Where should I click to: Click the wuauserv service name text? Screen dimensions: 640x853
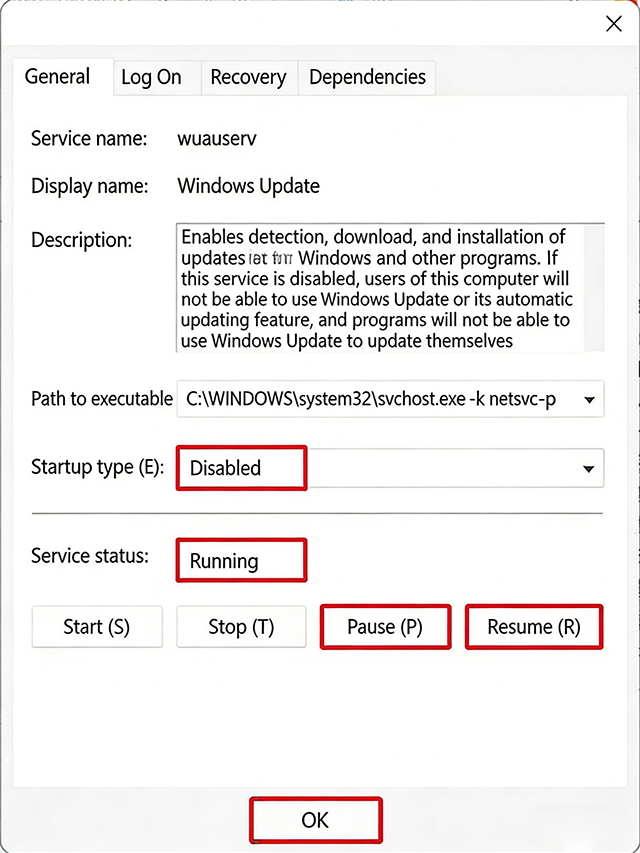(x=216, y=139)
